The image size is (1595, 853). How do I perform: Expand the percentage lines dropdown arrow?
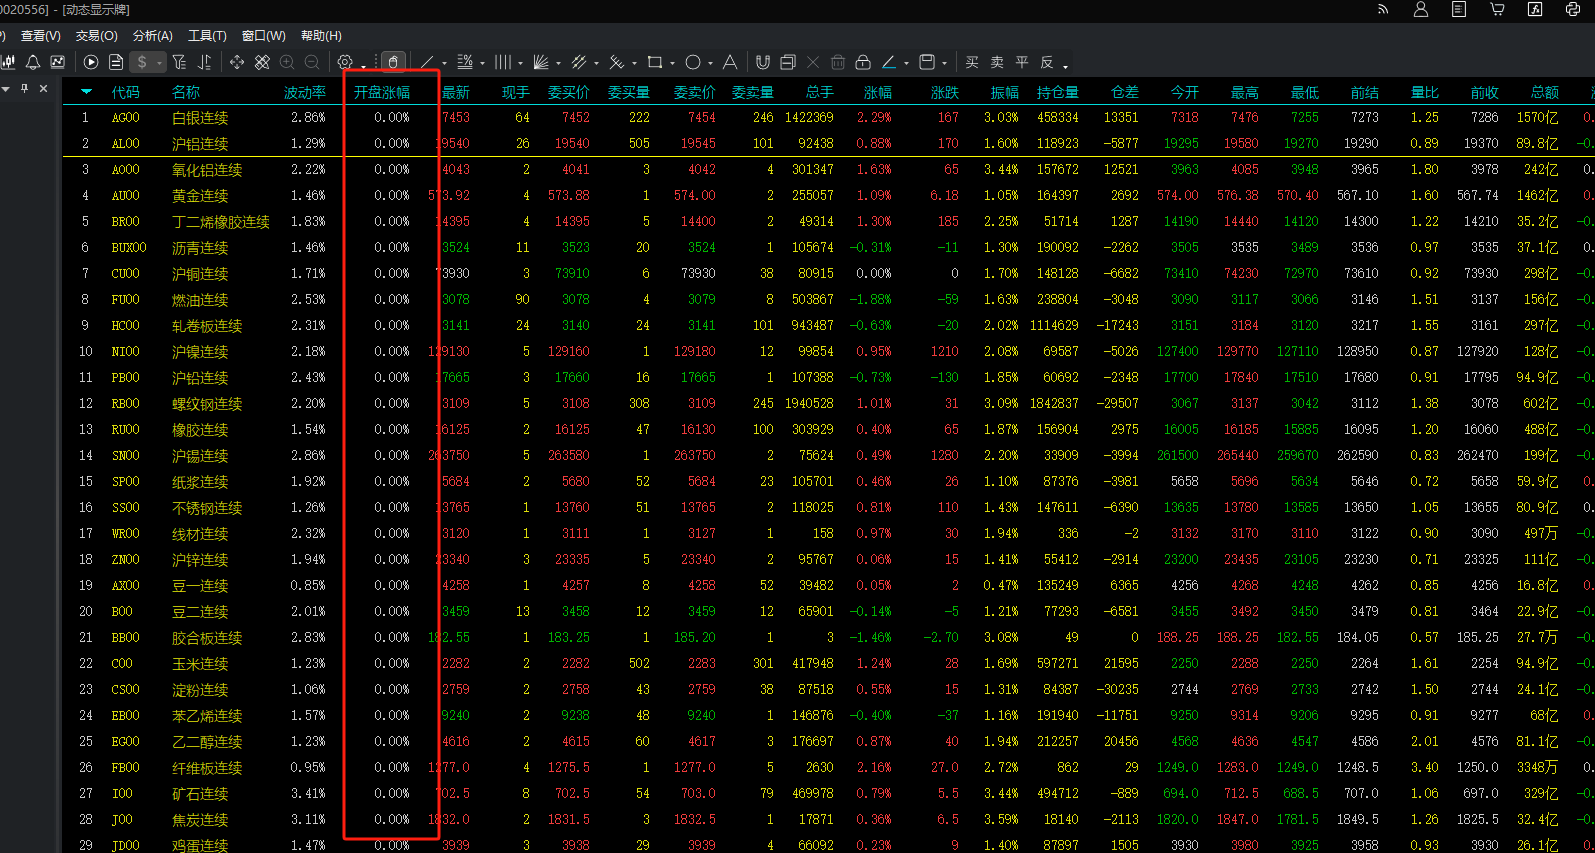pos(482,64)
